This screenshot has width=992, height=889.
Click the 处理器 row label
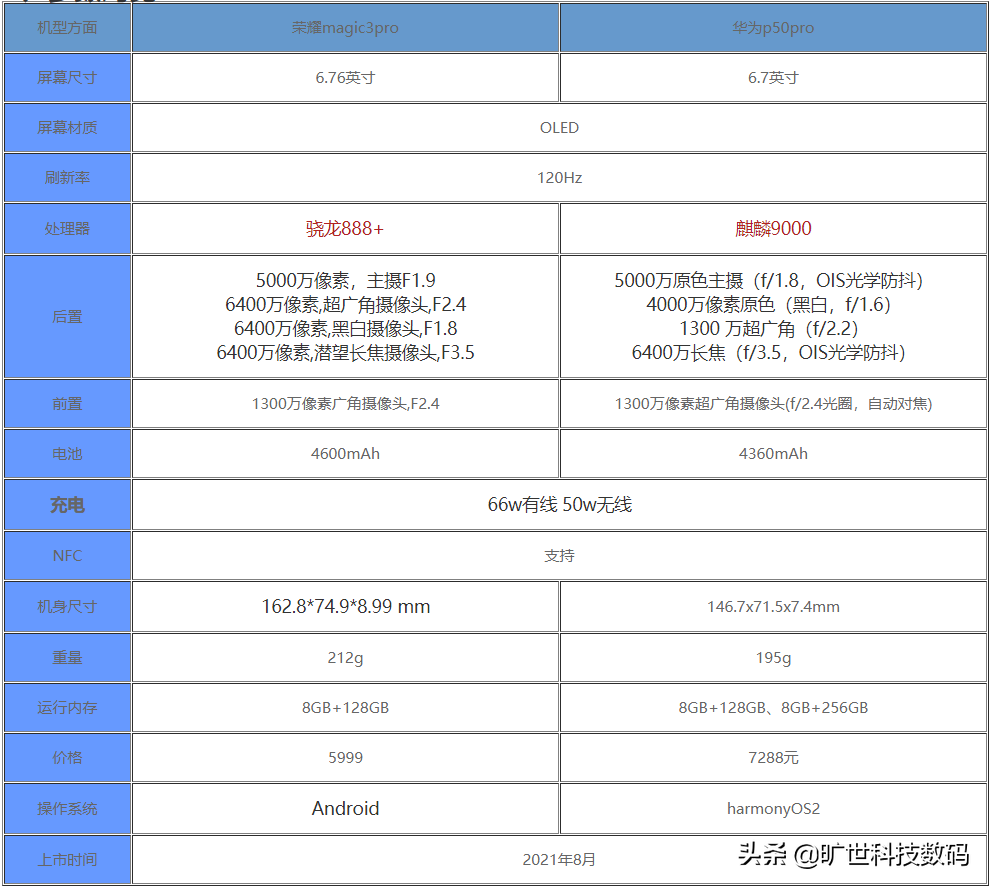[68, 228]
